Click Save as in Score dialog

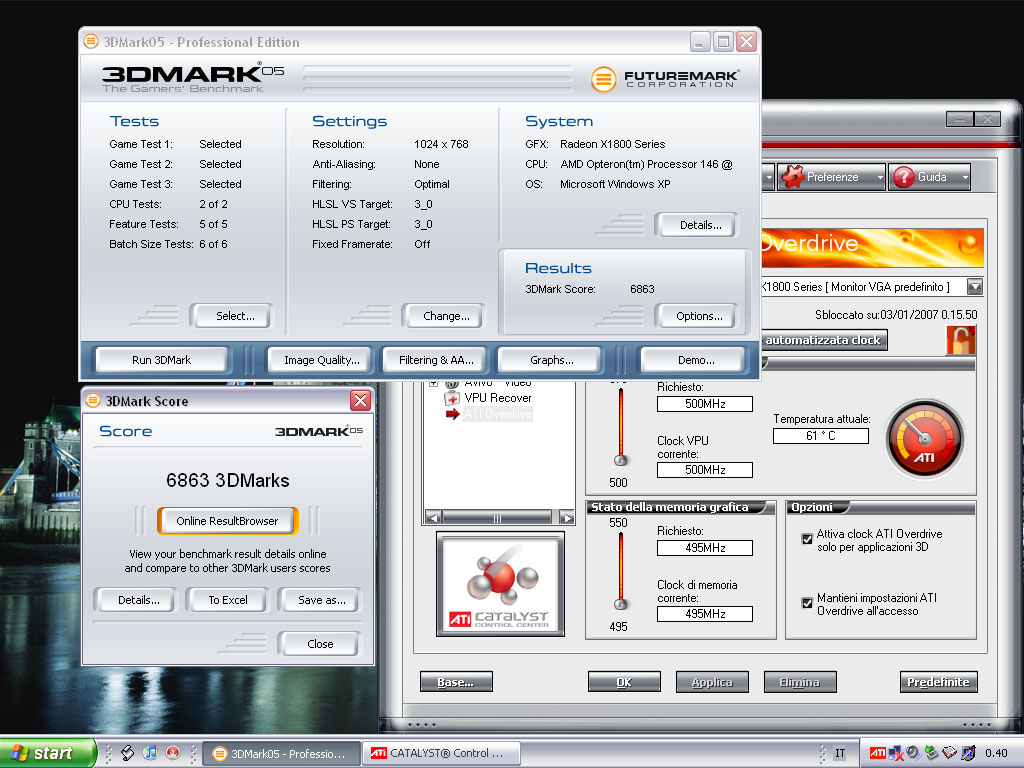tap(321, 600)
